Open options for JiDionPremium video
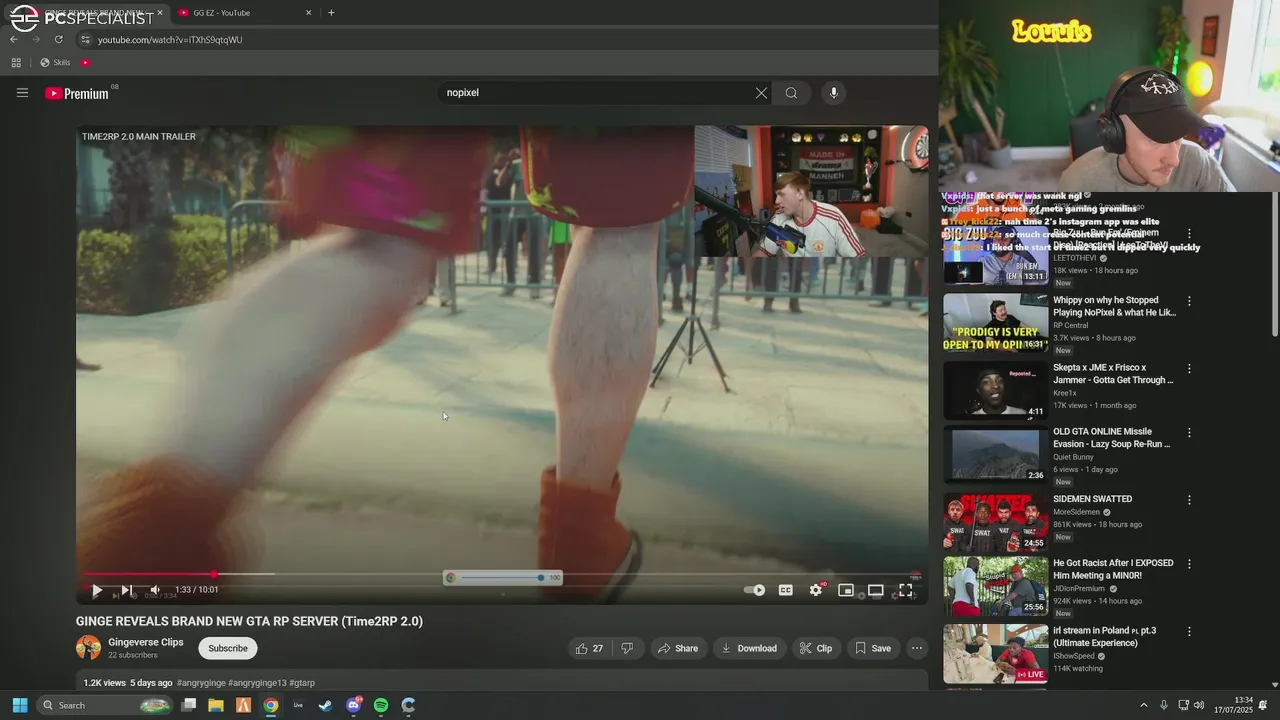 (1189, 565)
